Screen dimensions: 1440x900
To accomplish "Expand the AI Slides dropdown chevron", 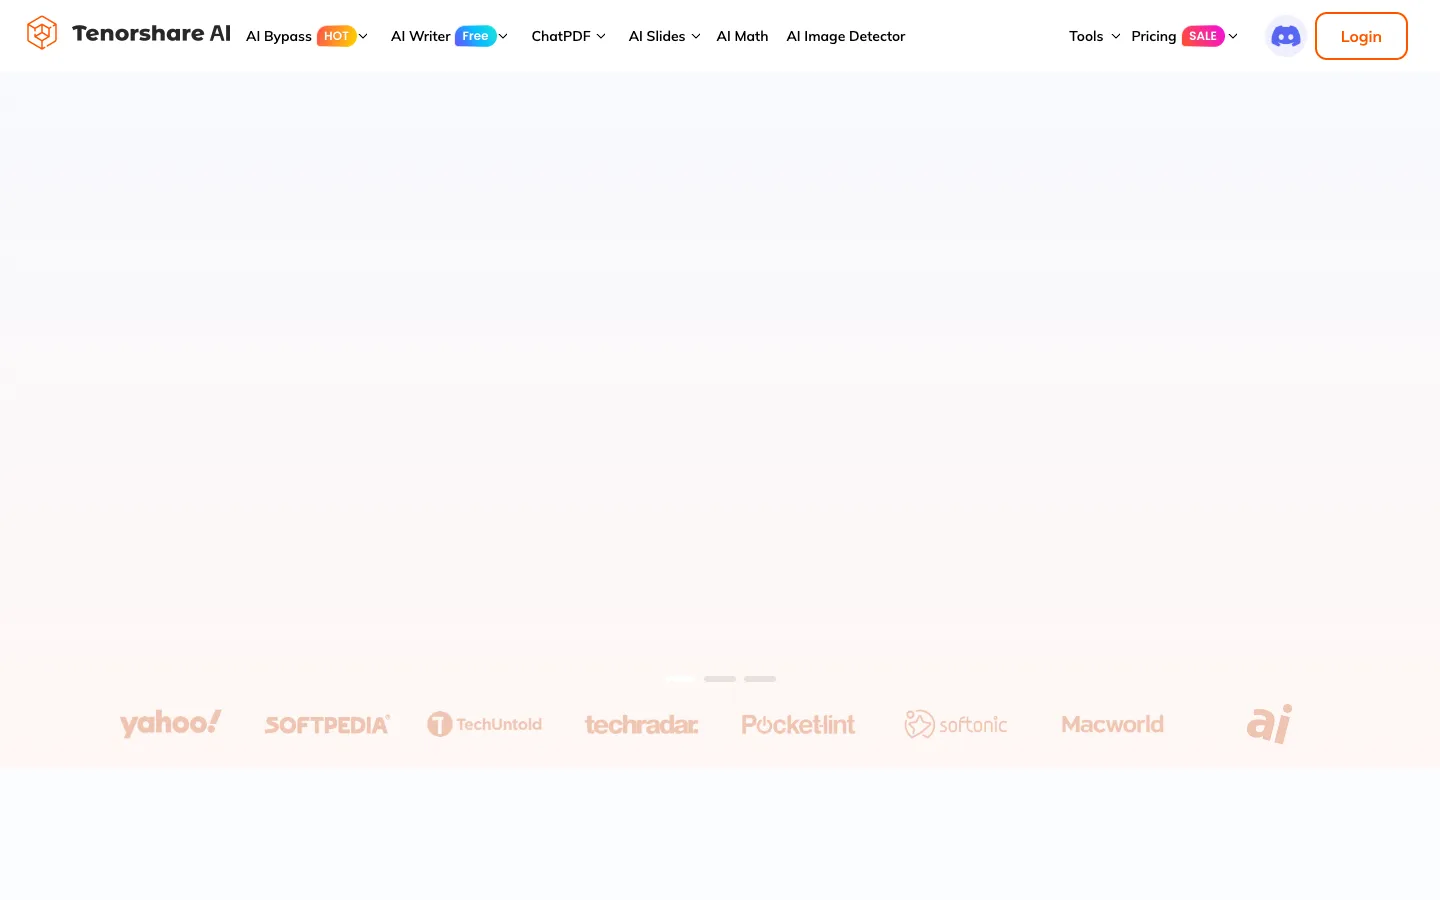I will pos(696,36).
